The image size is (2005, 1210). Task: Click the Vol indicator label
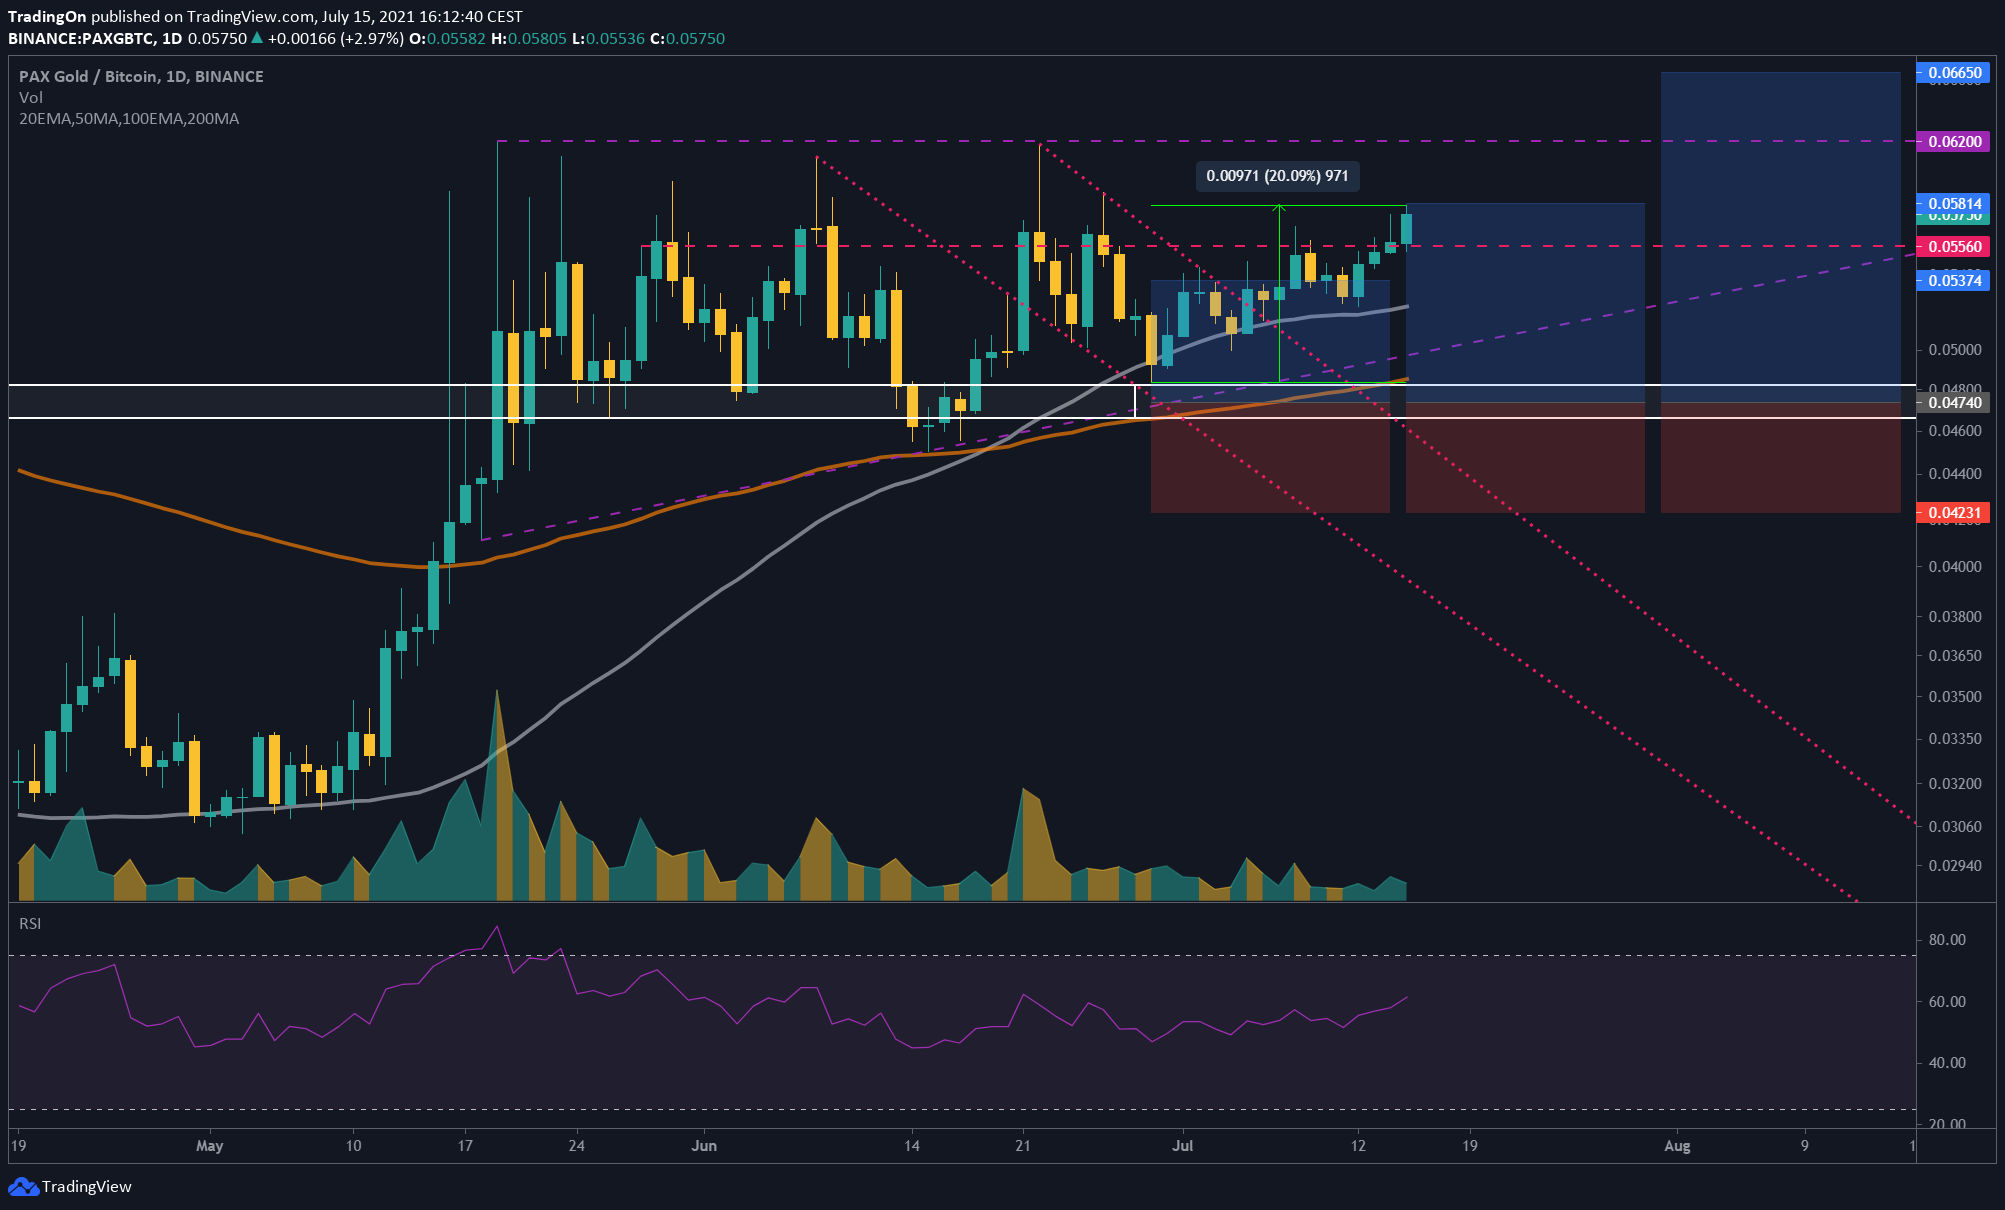tap(31, 98)
